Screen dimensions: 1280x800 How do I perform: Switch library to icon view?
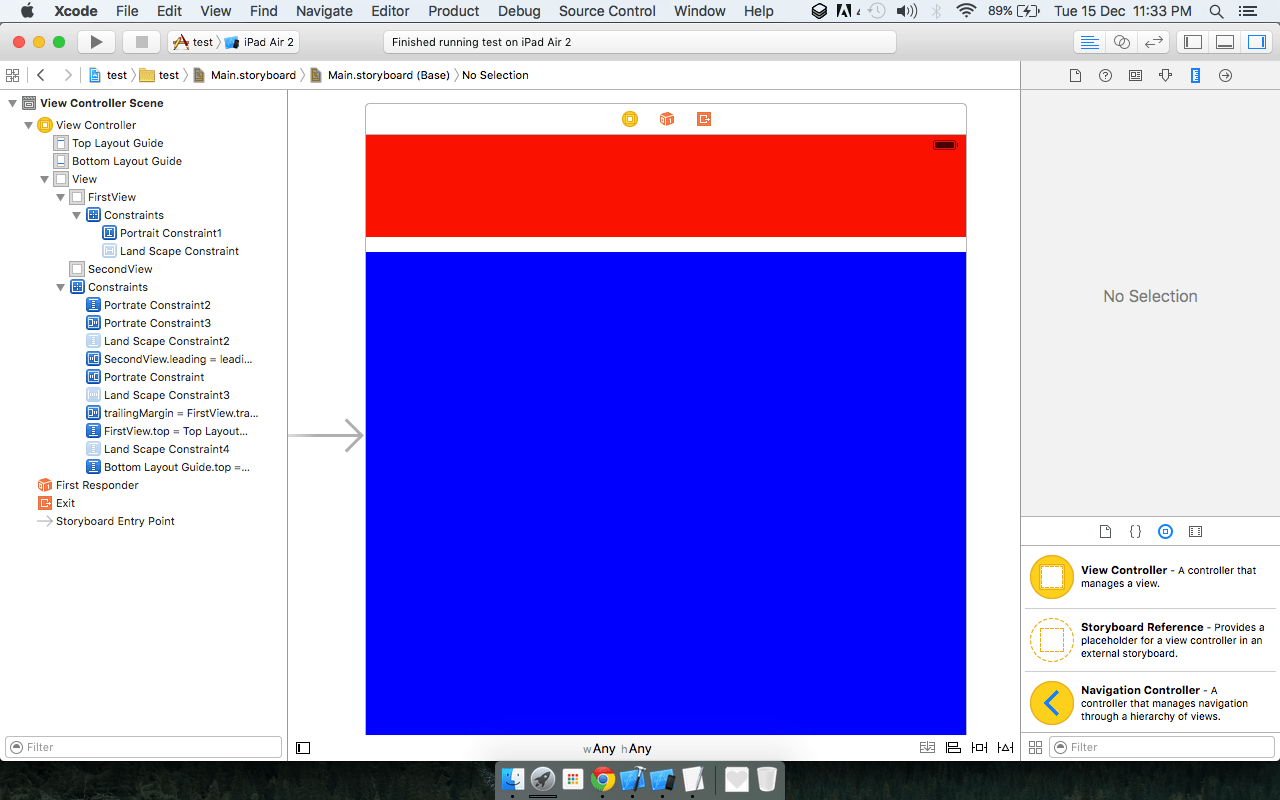click(1035, 747)
